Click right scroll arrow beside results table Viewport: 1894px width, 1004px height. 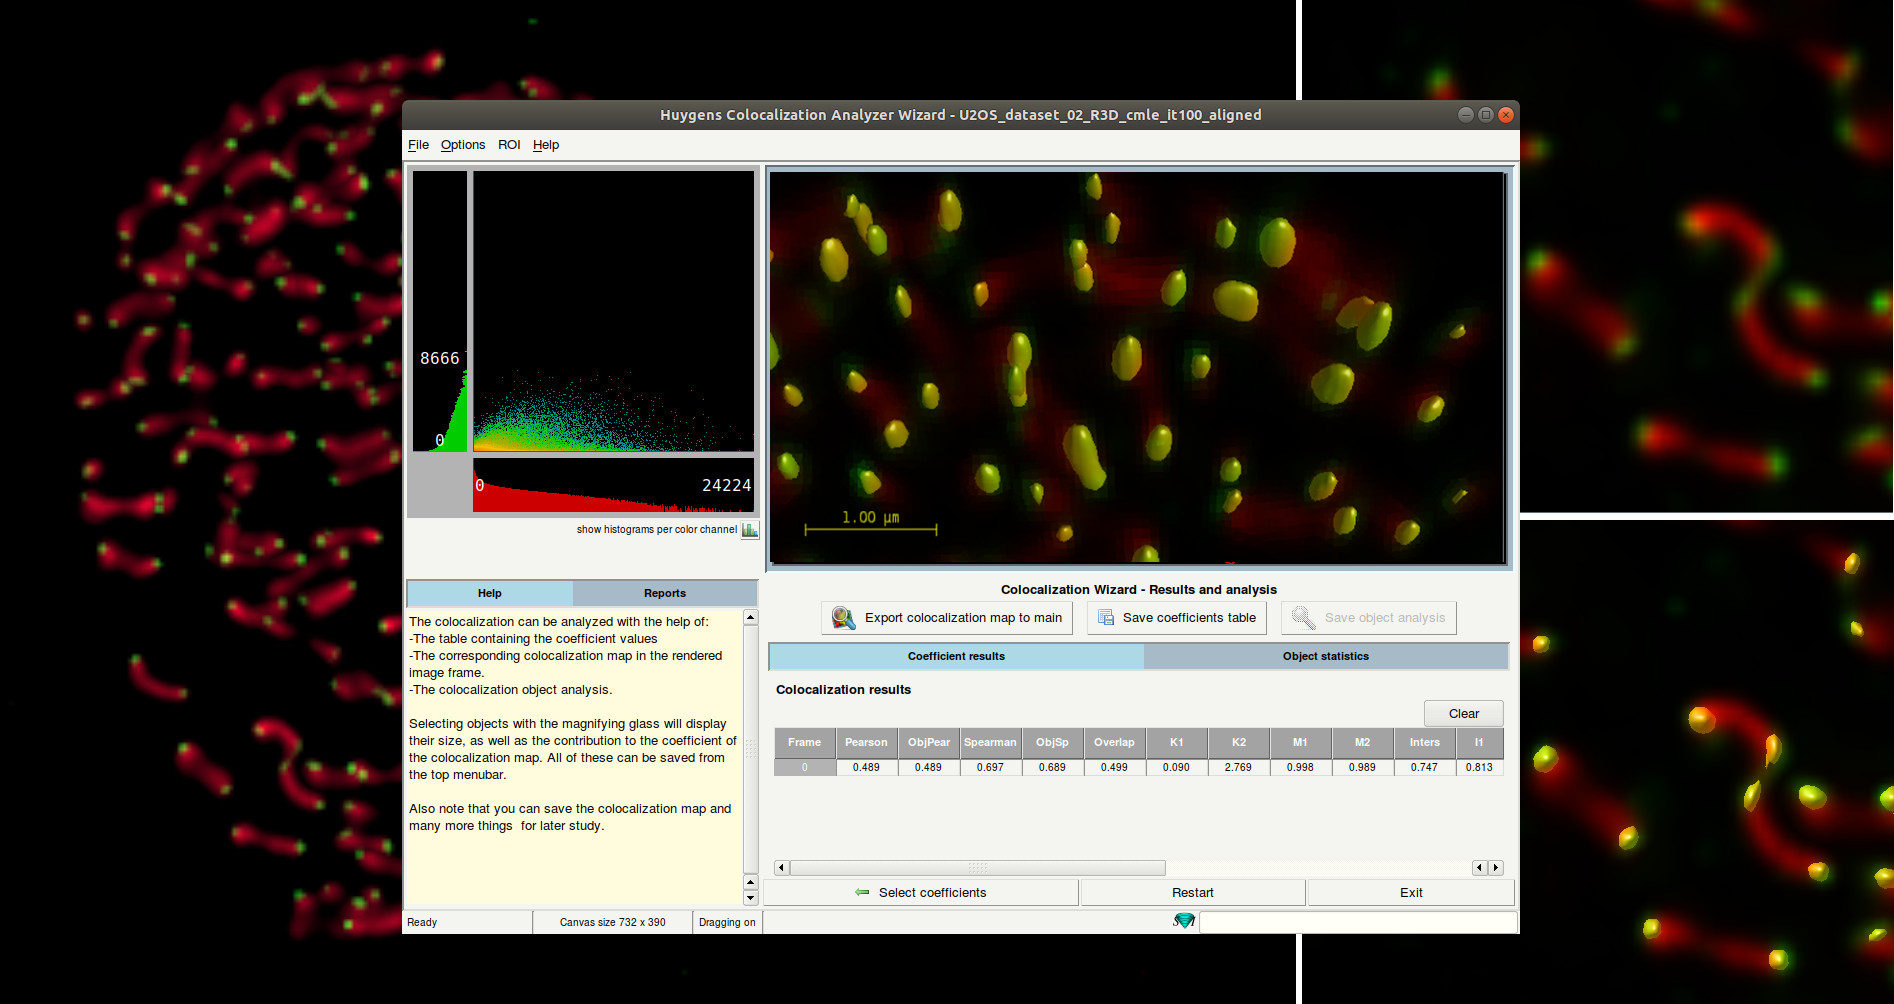1496,868
